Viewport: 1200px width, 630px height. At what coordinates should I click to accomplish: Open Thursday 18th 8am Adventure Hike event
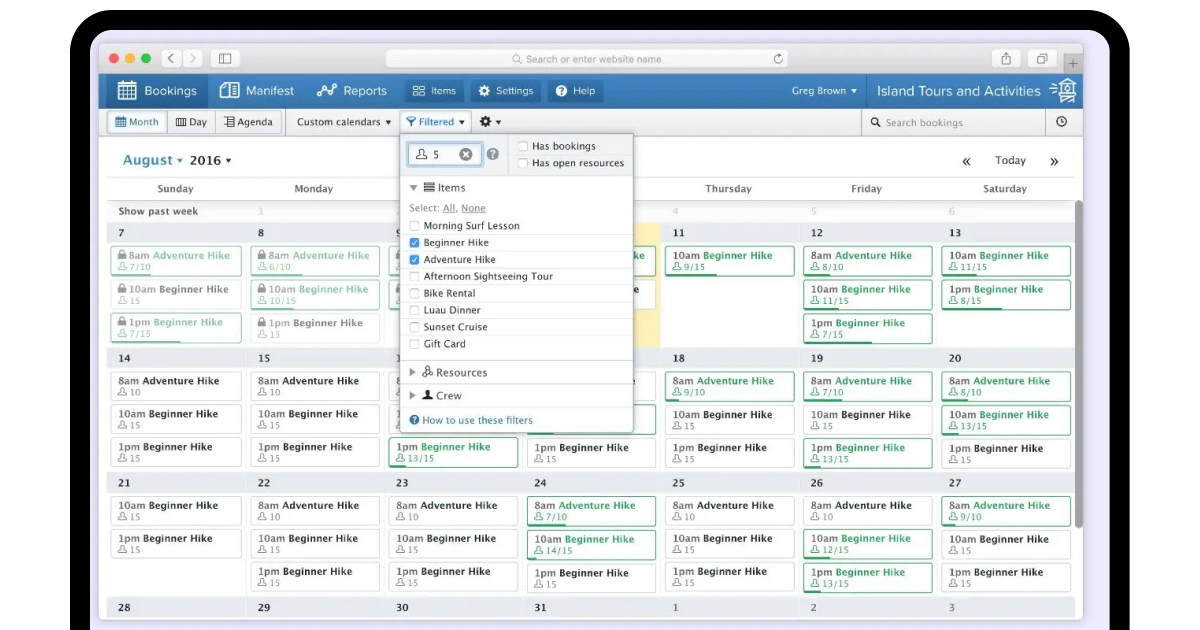(729, 386)
